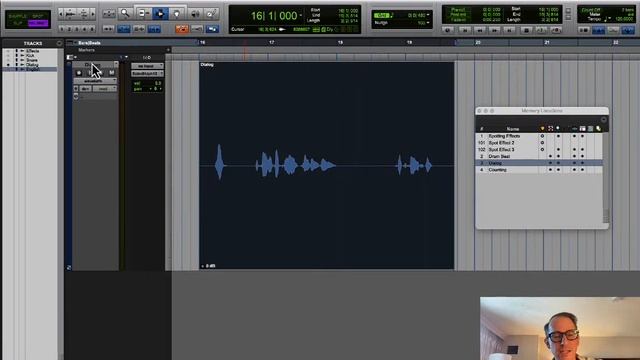Select the Kick track in Tracks list
Image resolution: width=640 pixels, height=360 pixels.
point(31,56)
